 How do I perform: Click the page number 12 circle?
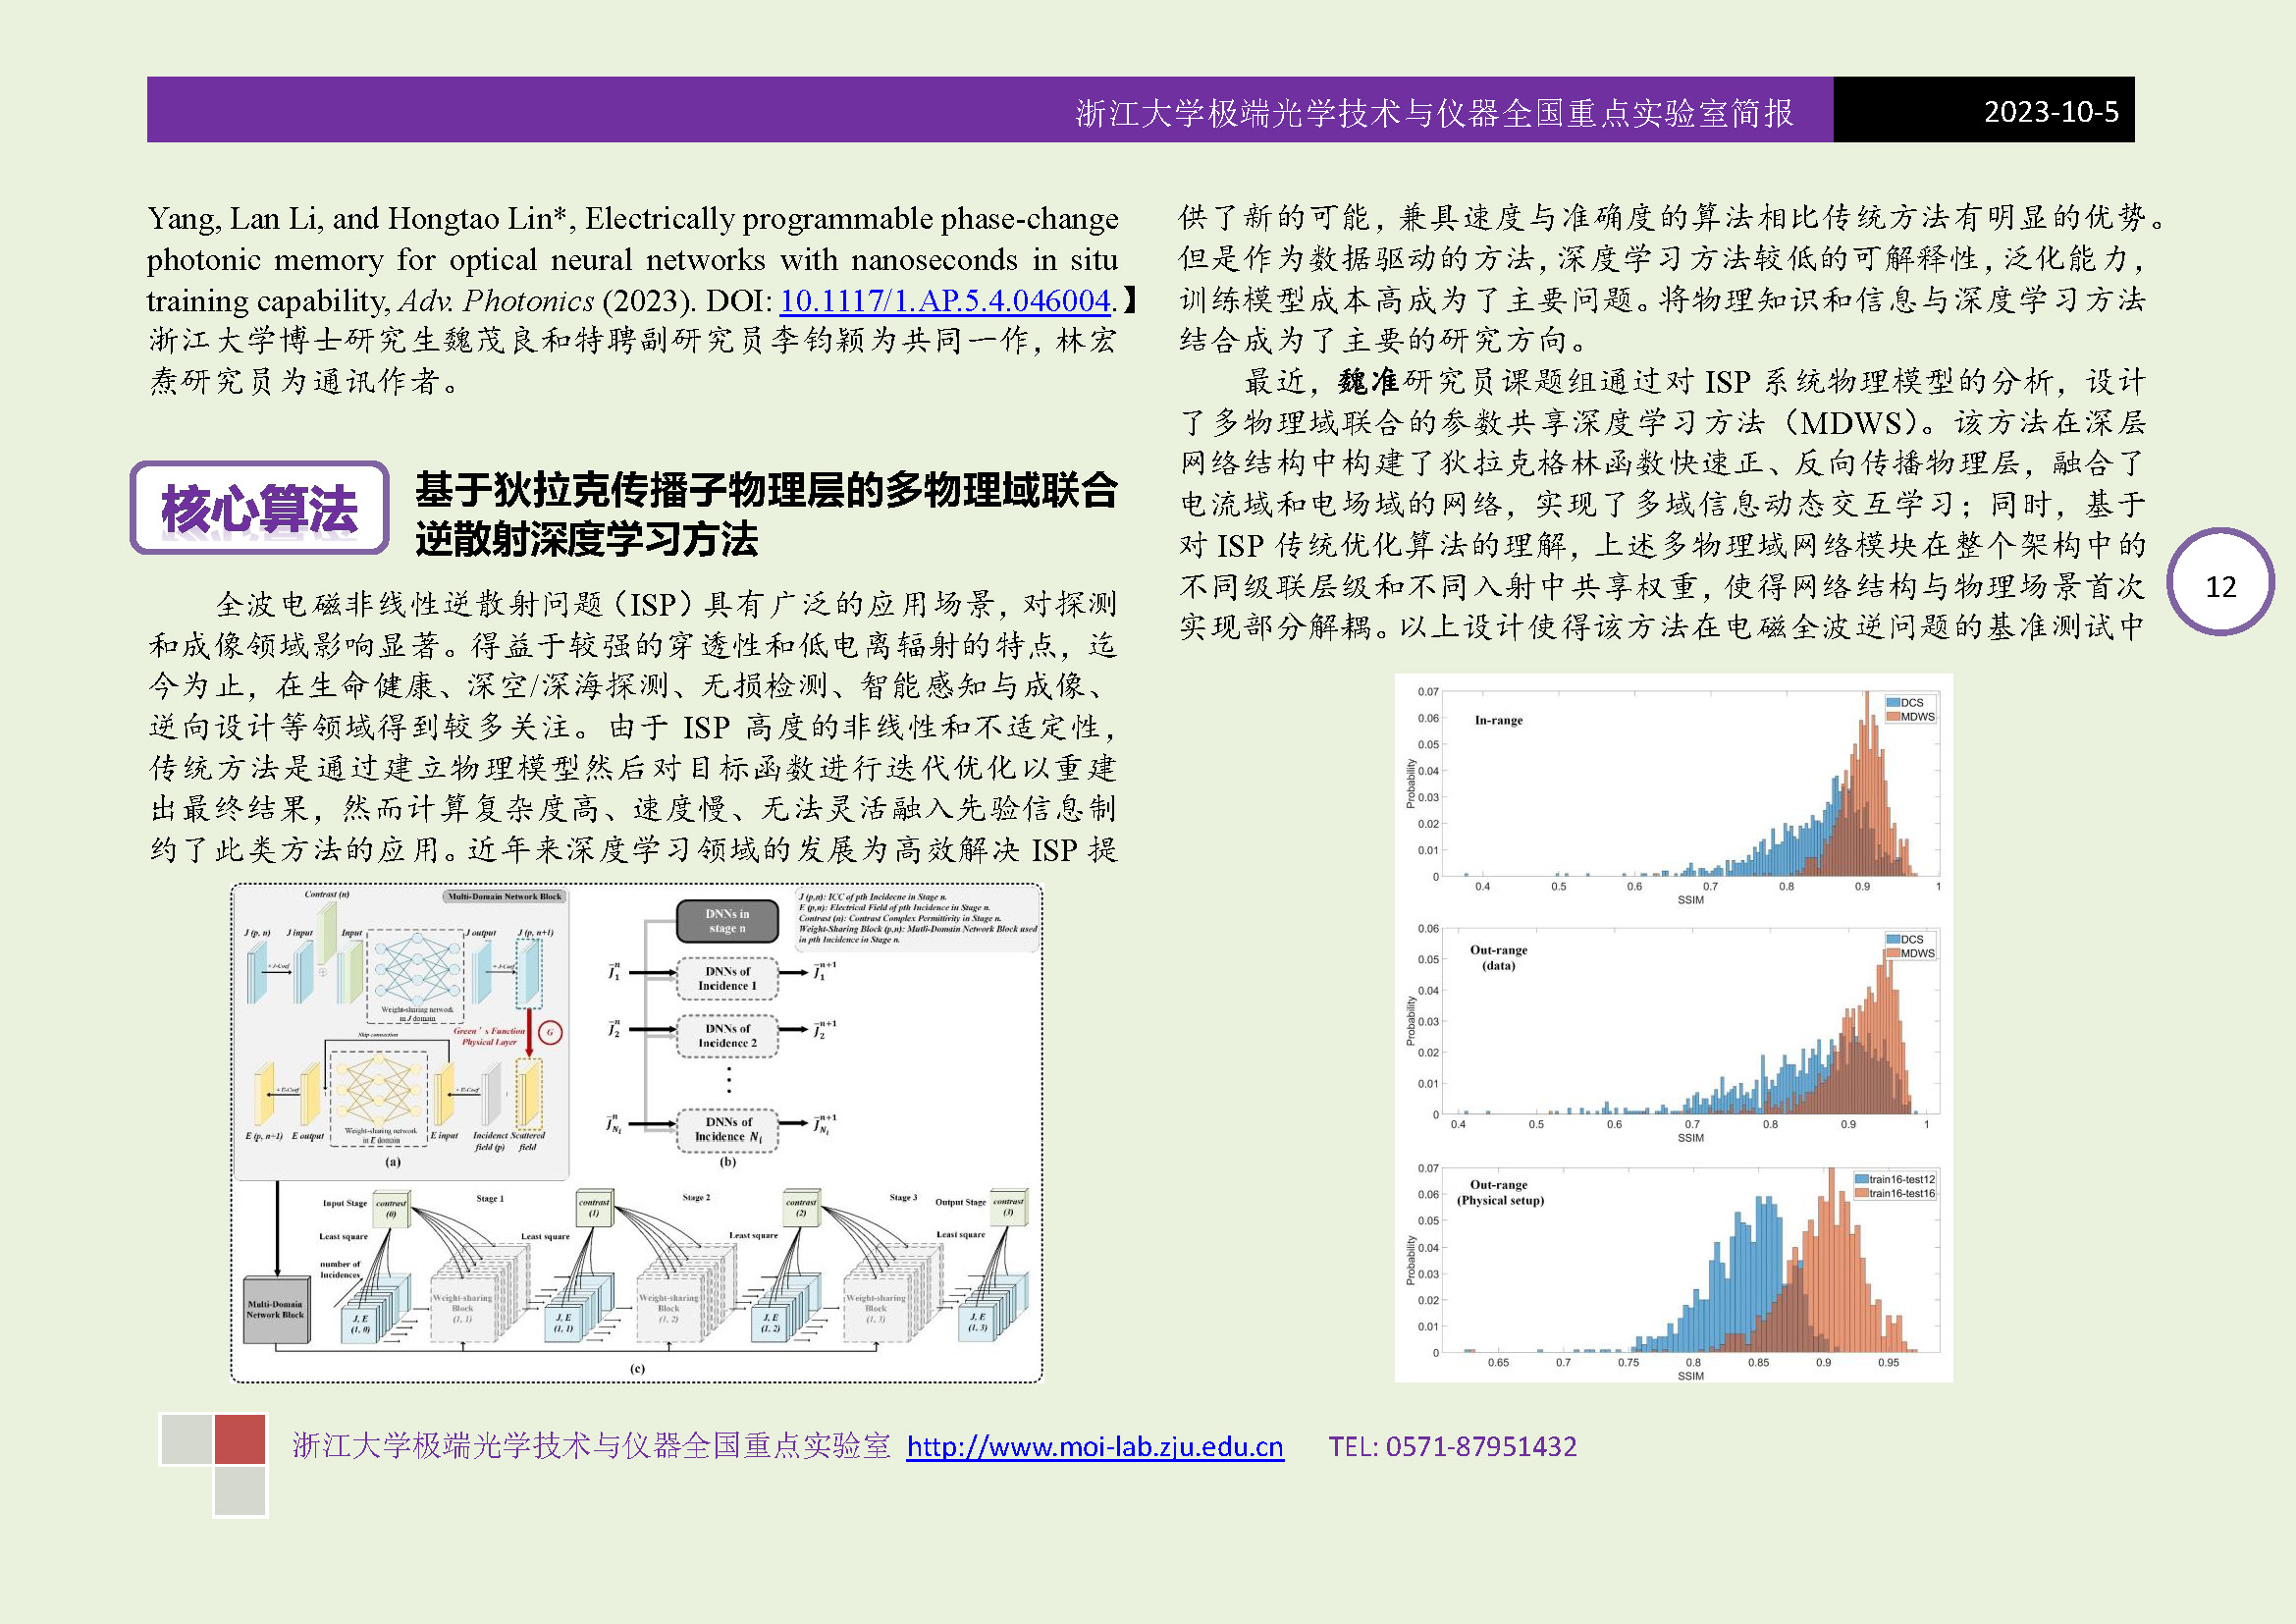pos(2220,585)
